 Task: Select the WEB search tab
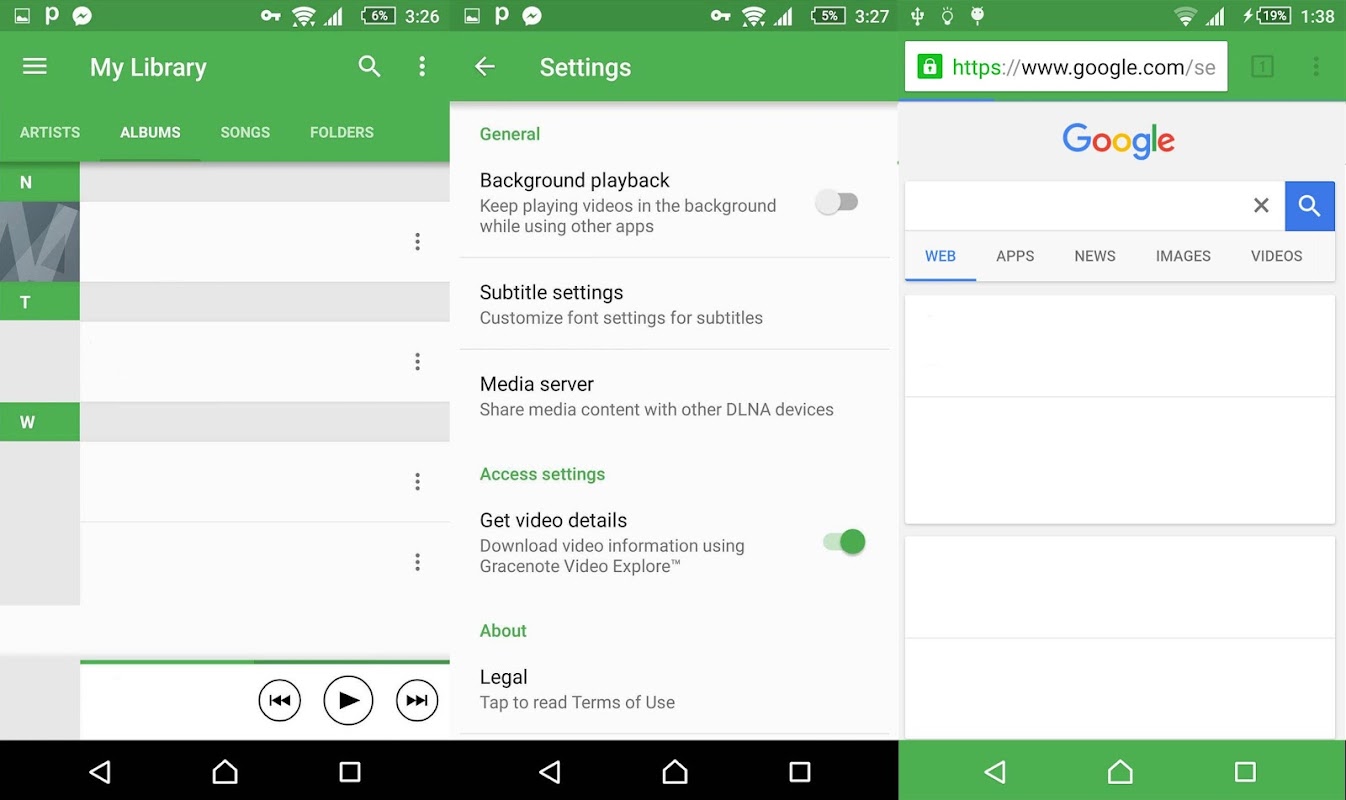[940, 256]
